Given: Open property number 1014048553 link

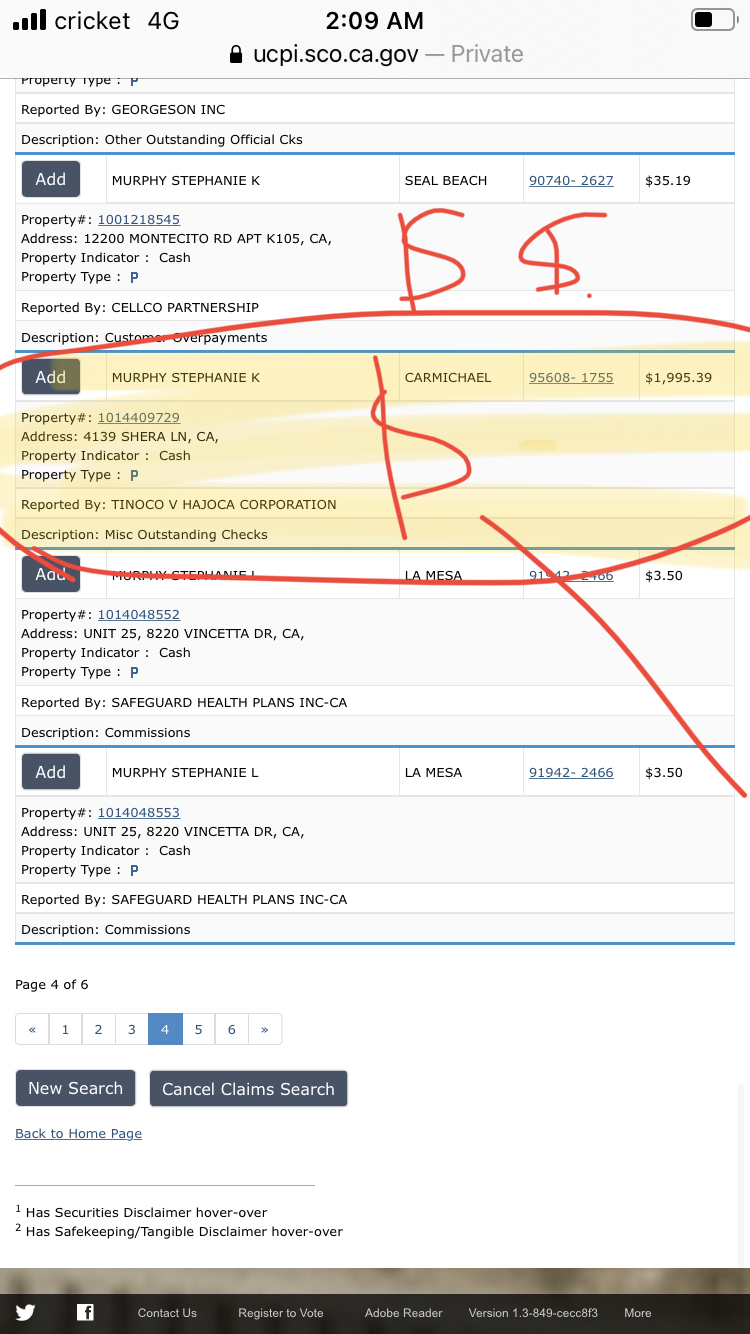Looking at the screenshot, I should click(x=139, y=812).
